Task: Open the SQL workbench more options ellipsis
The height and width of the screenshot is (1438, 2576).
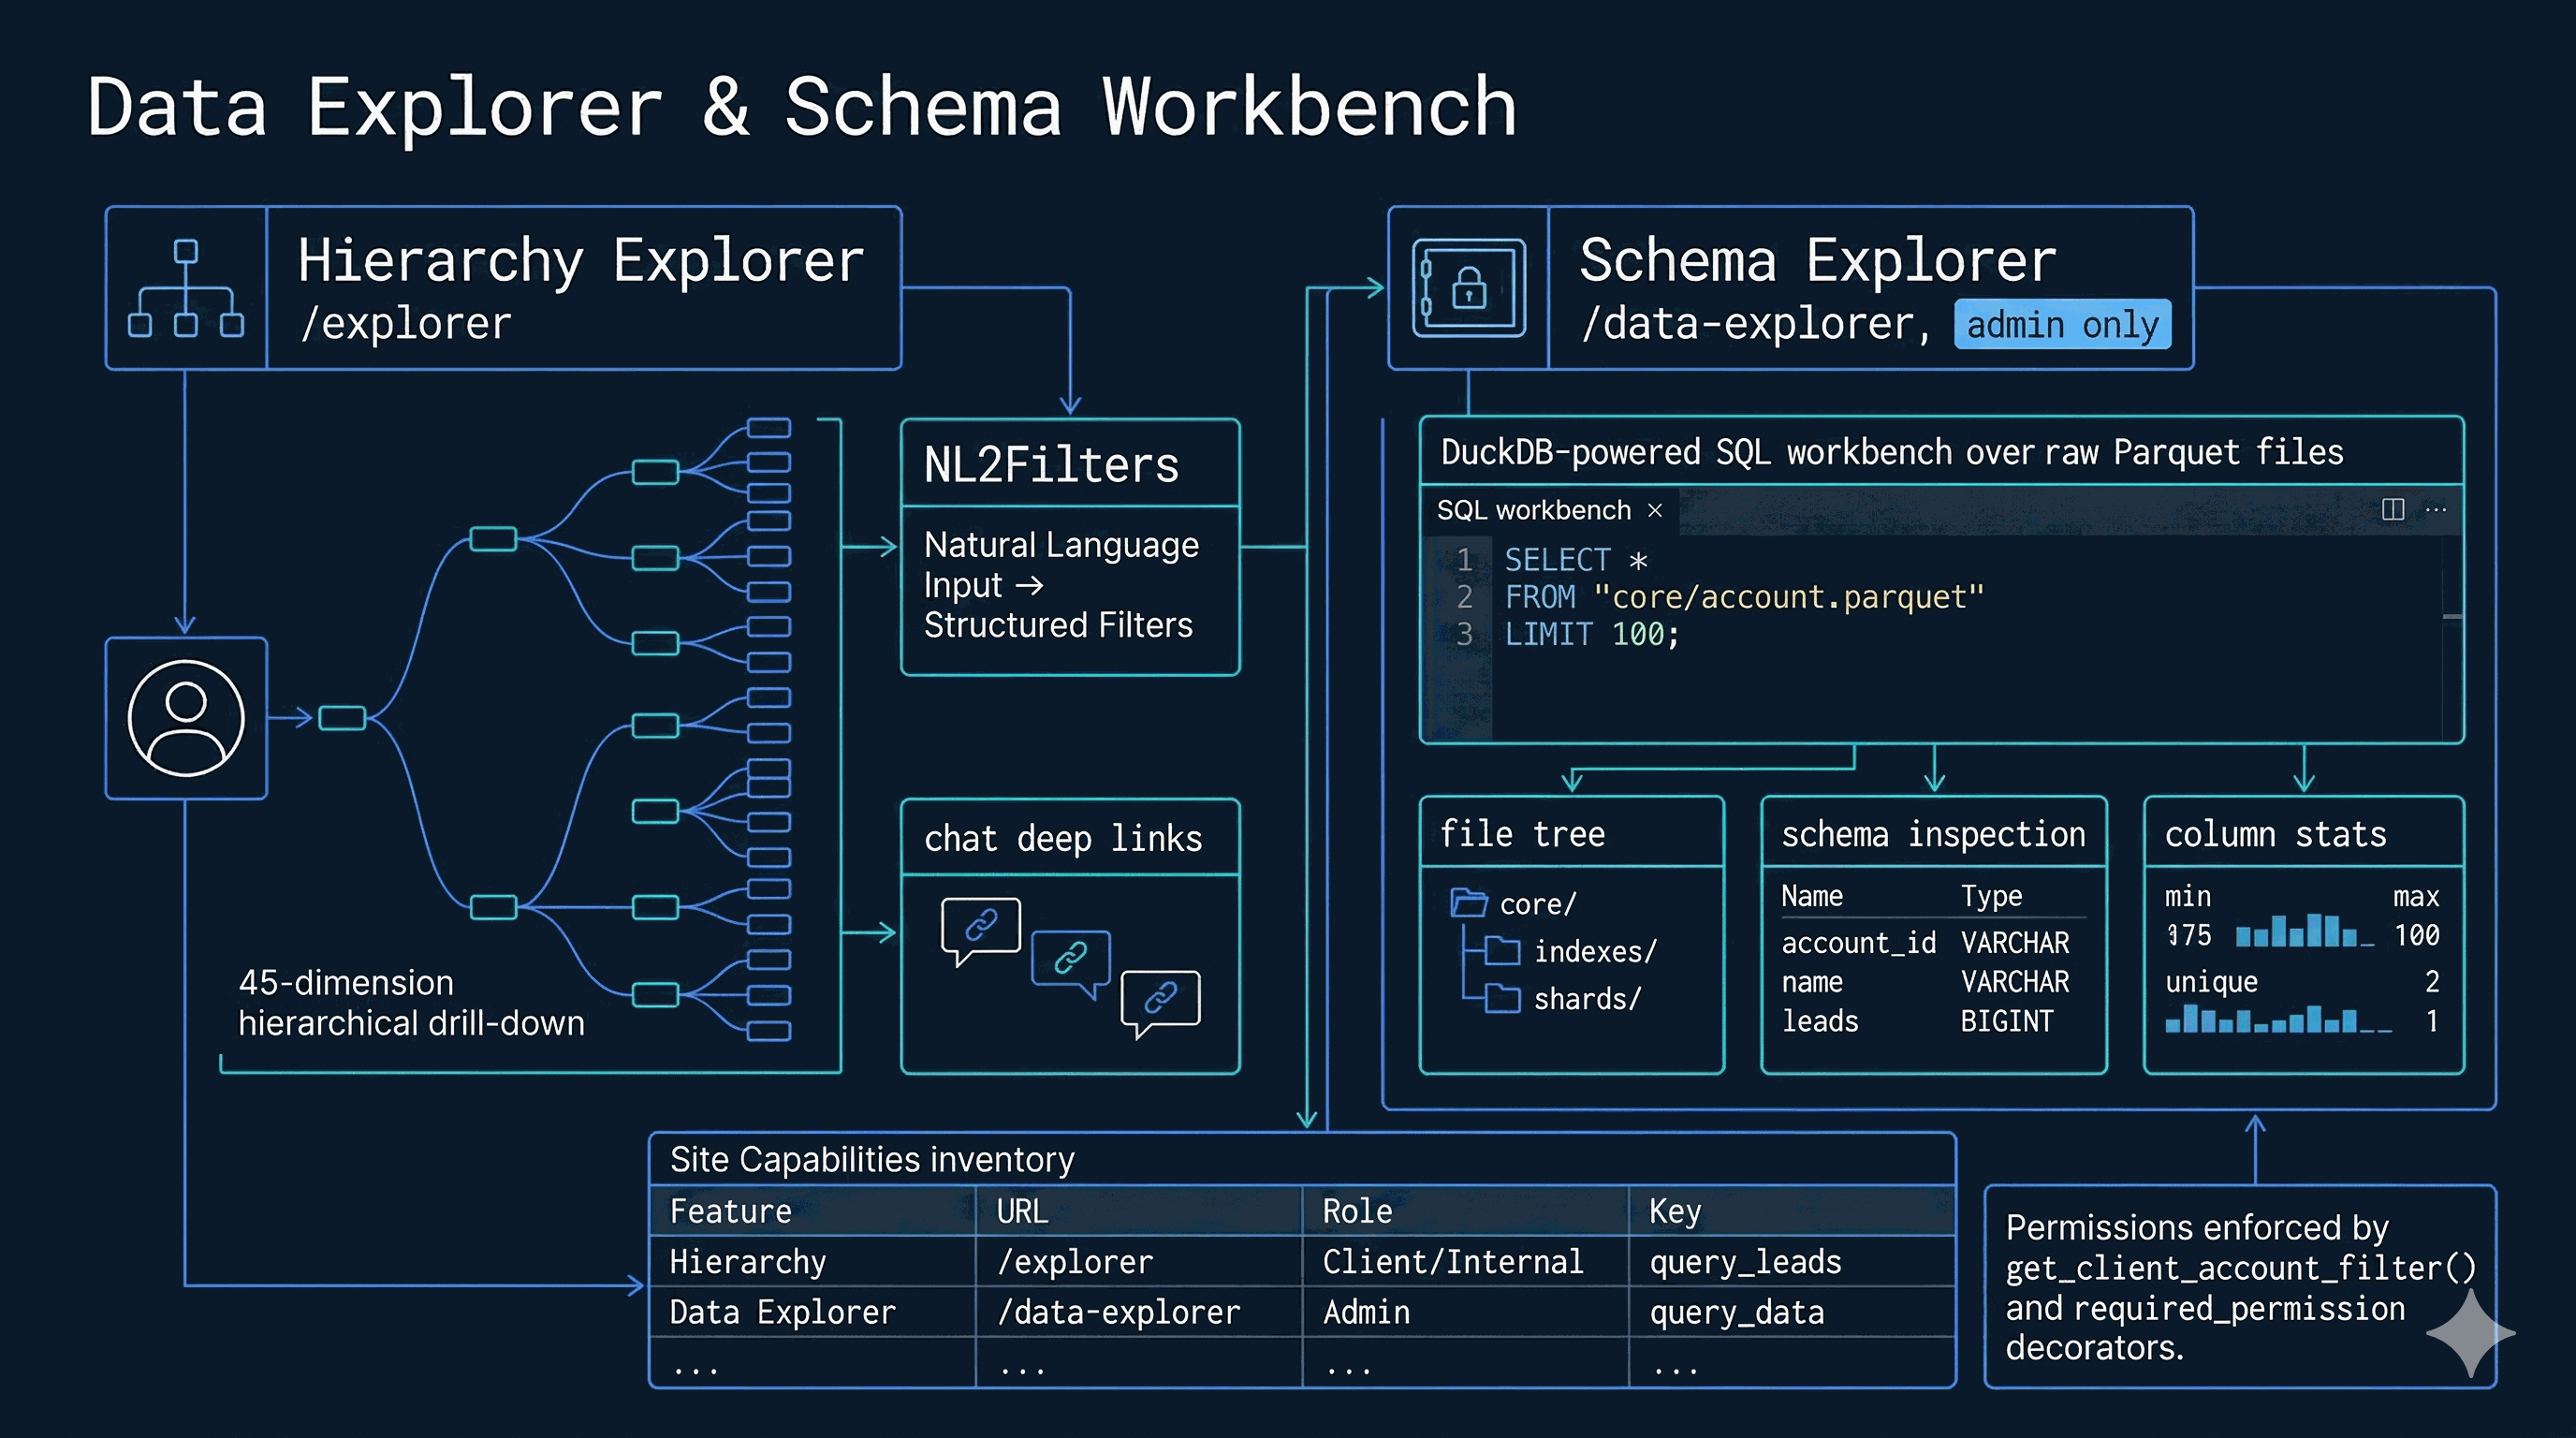Action: coord(2436,509)
